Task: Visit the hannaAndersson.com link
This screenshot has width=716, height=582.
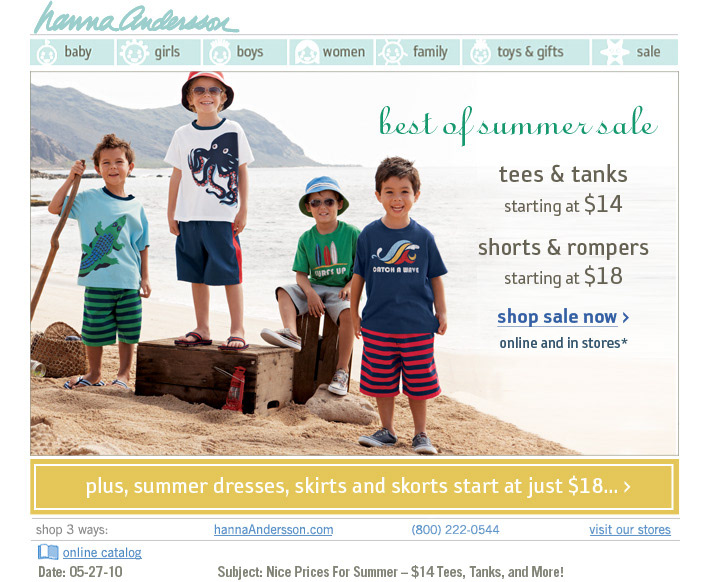Action: click(x=274, y=530)
